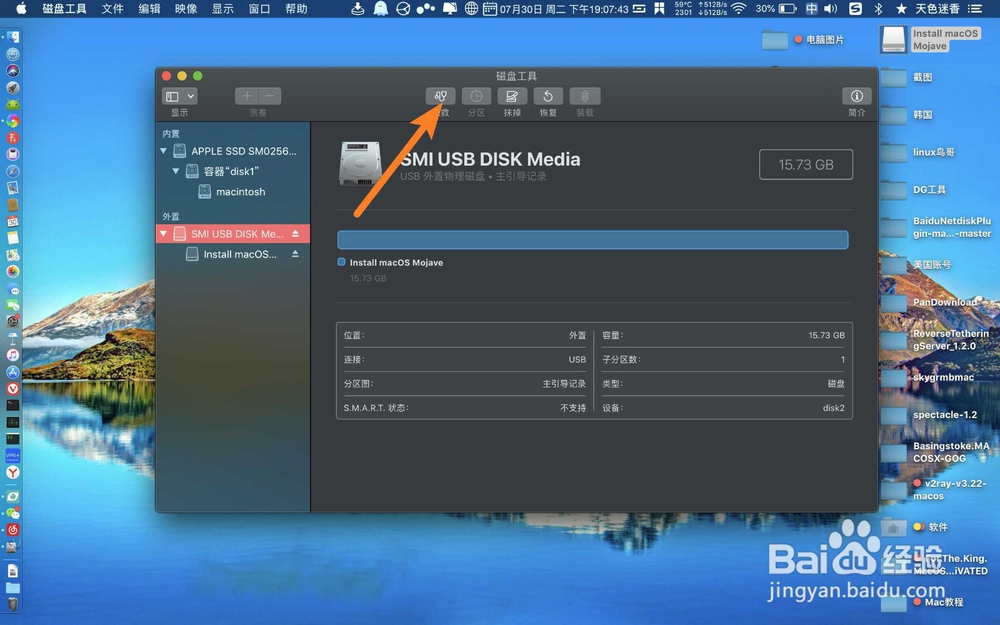The width and height of the screenshot is (1000, 625).
Task: Click the blue partition usage bar
Action: 592,240
